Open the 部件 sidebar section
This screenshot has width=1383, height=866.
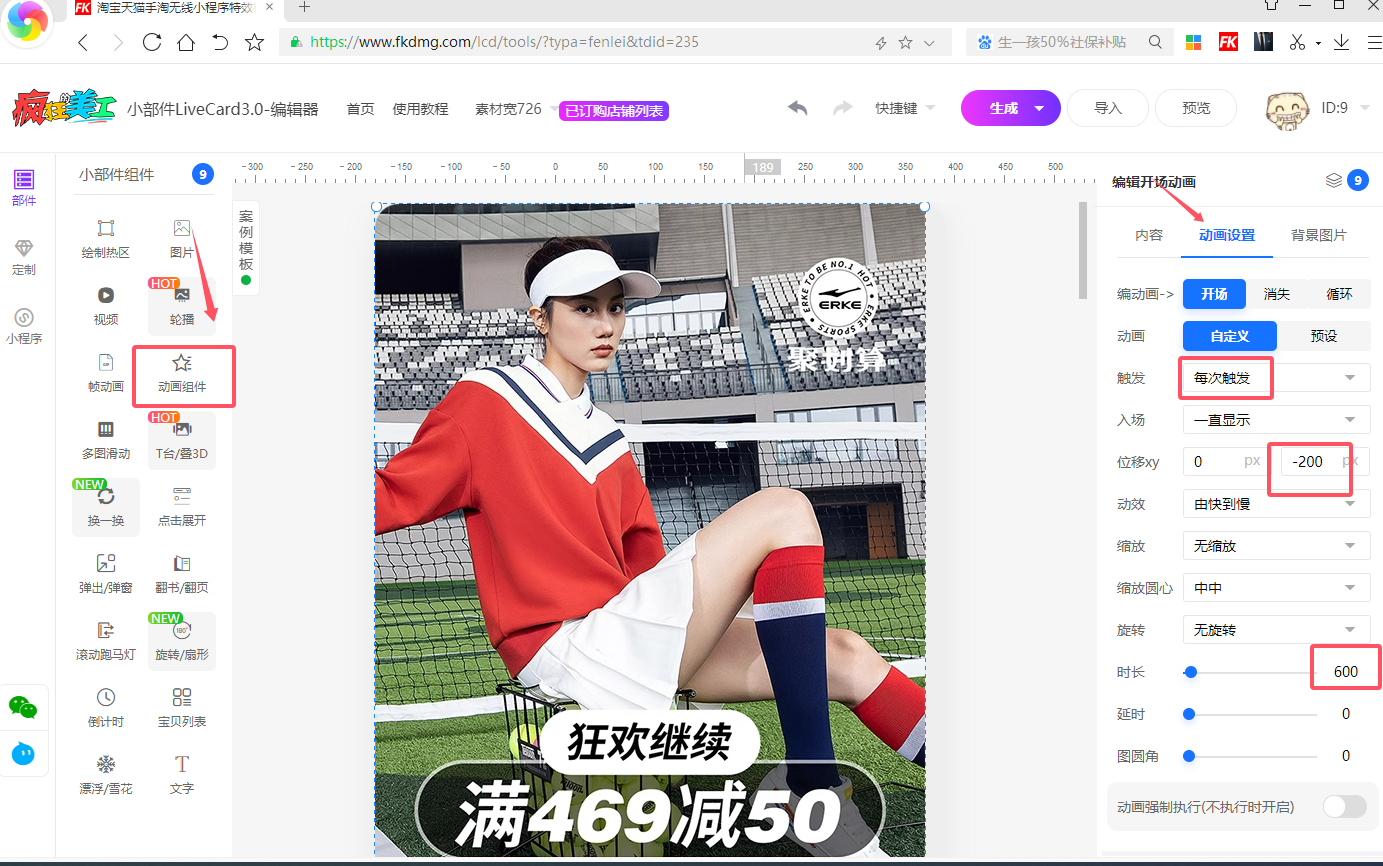(24, 187)
